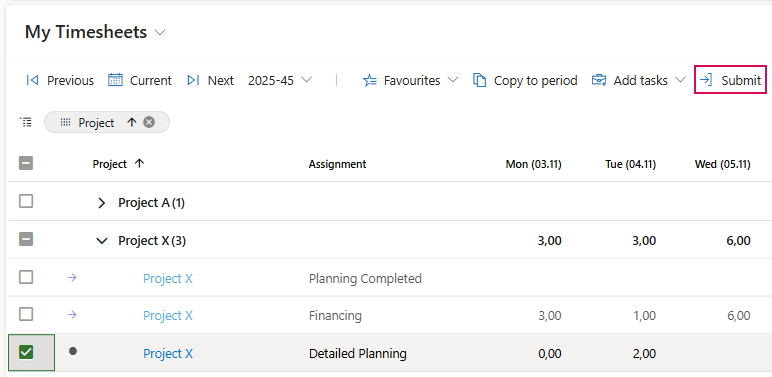Open Project X link in Planning Completed row
The image size is (772, 377).
coord(168,279)
